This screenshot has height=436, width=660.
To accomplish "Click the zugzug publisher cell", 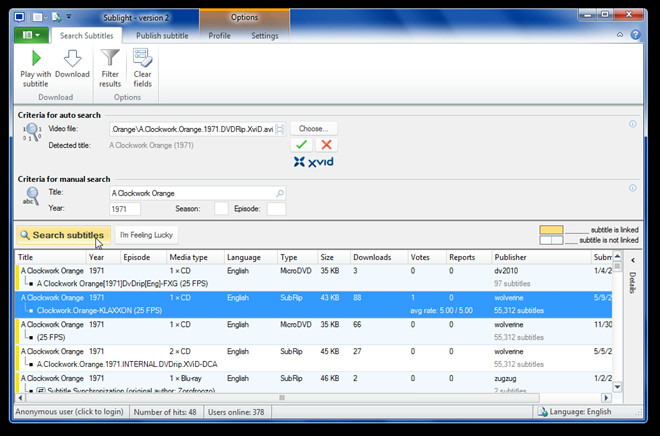I will click(505, 378).
